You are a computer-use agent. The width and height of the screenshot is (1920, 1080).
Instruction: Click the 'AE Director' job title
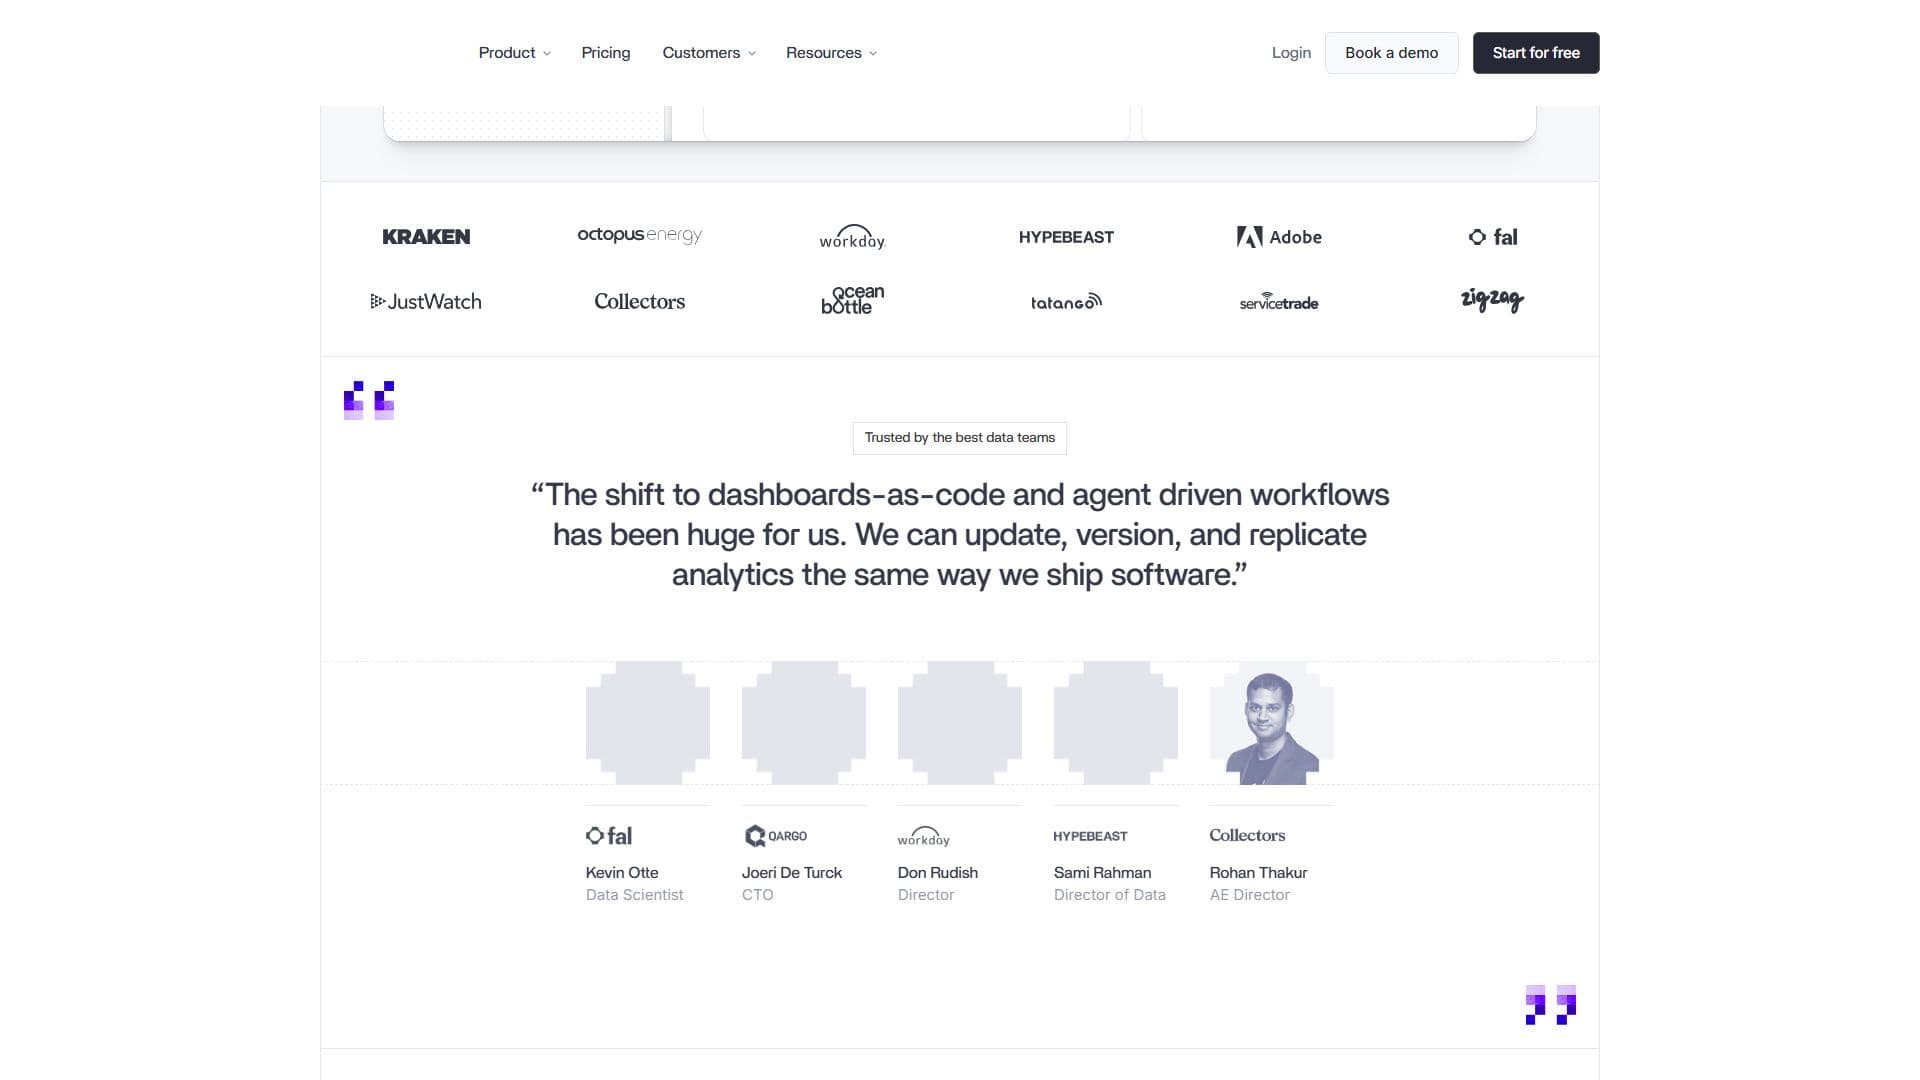pyautogui.click(x=1250, y=895)
